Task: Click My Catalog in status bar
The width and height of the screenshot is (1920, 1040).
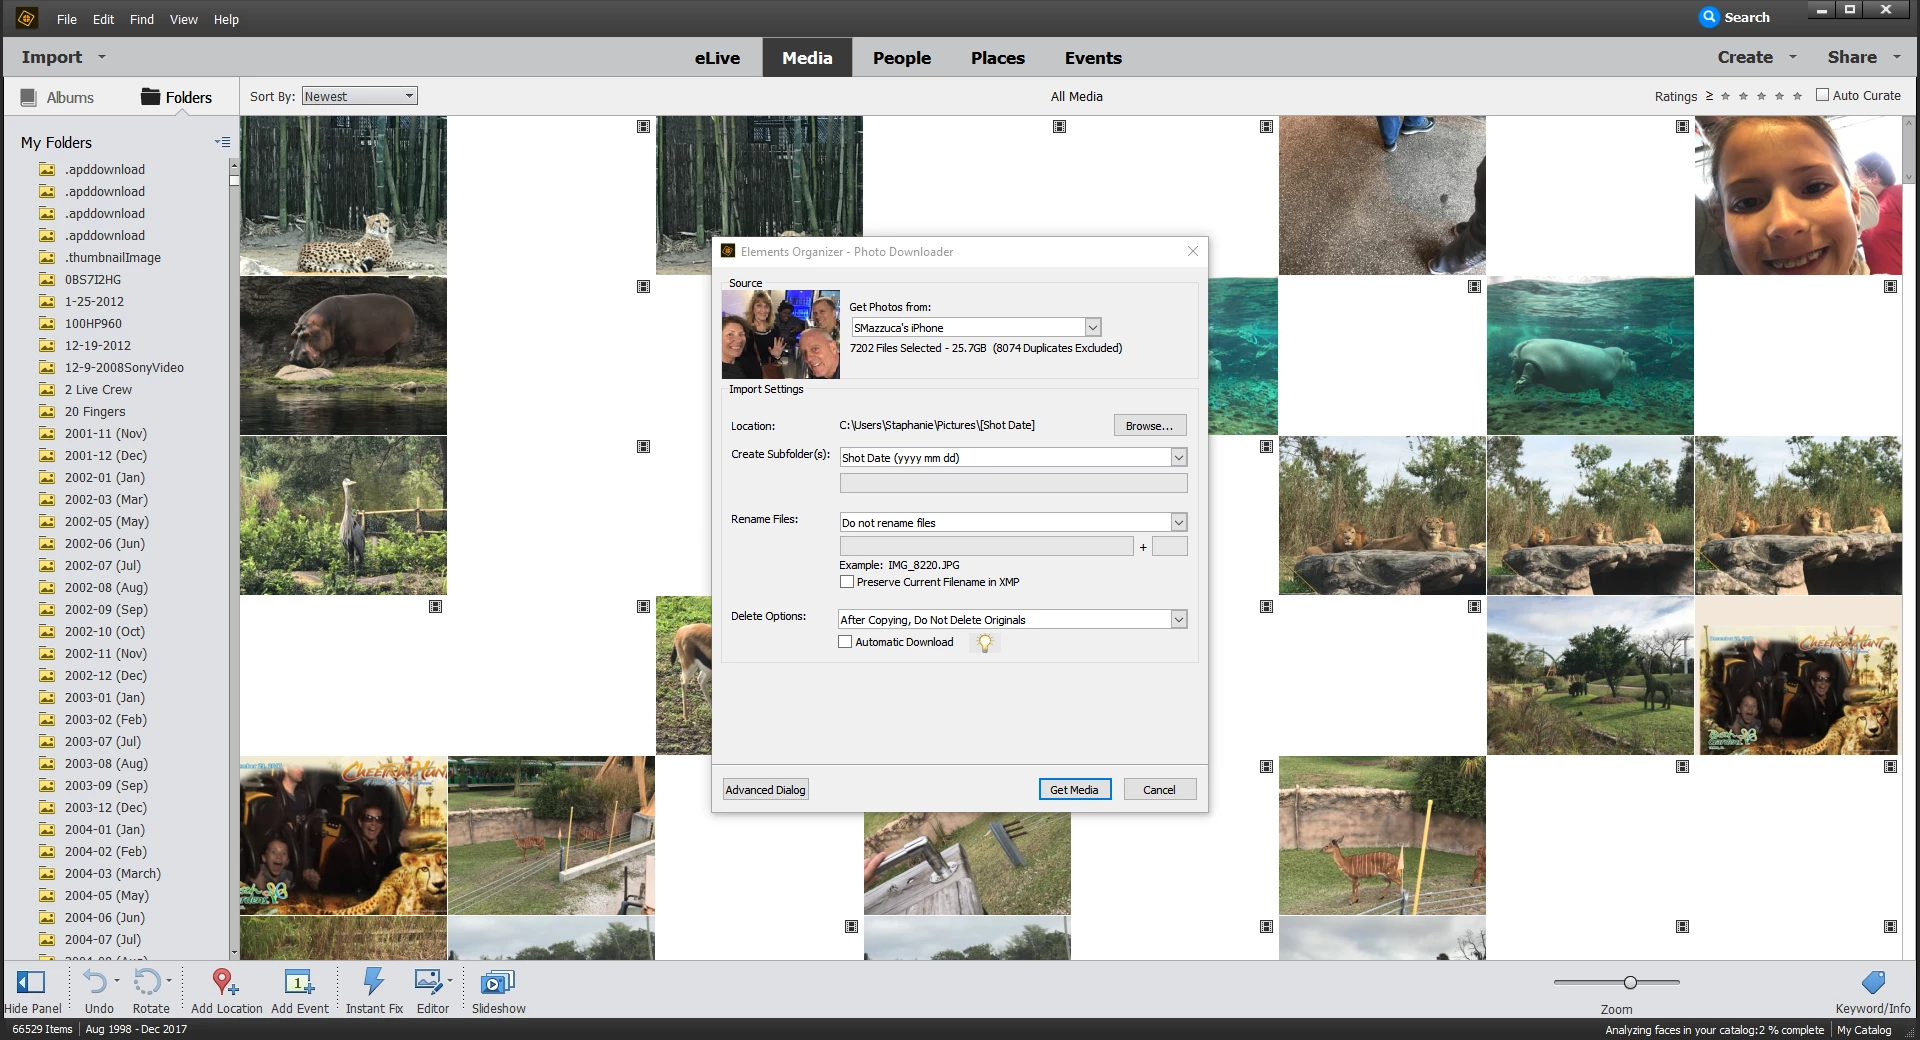Action: click(x=1864, y=1029)
